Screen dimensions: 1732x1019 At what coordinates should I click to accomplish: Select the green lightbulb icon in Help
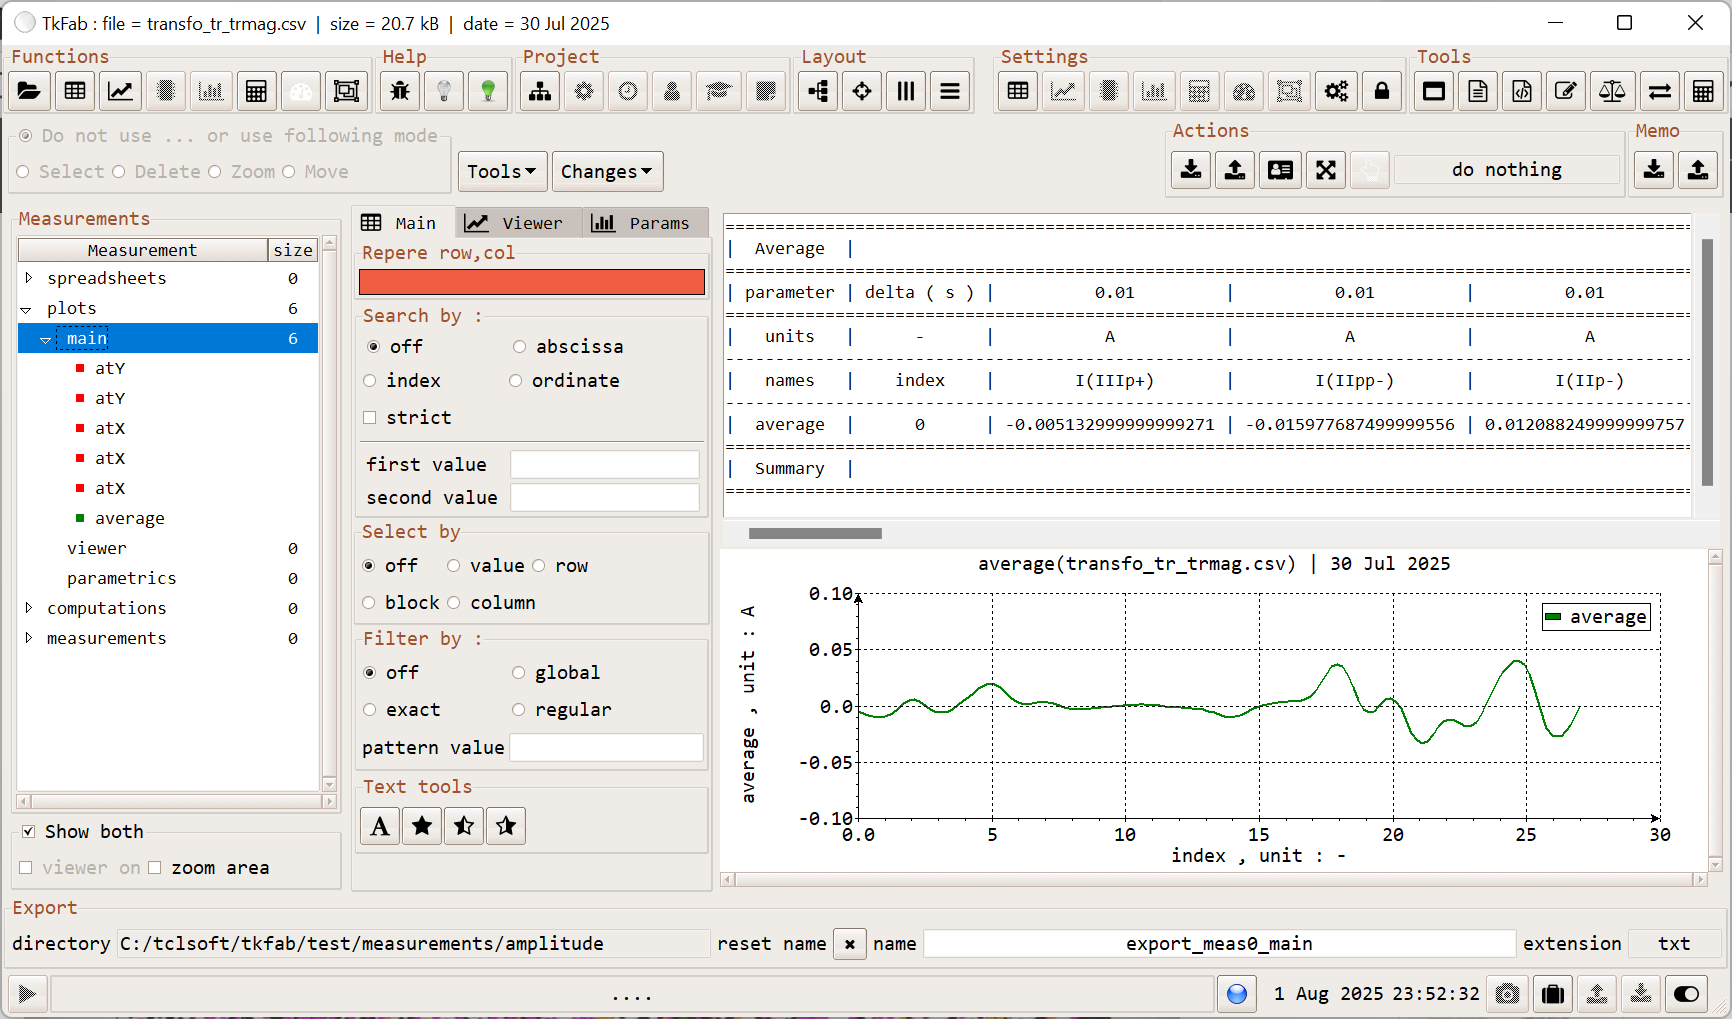coord(488,91)
